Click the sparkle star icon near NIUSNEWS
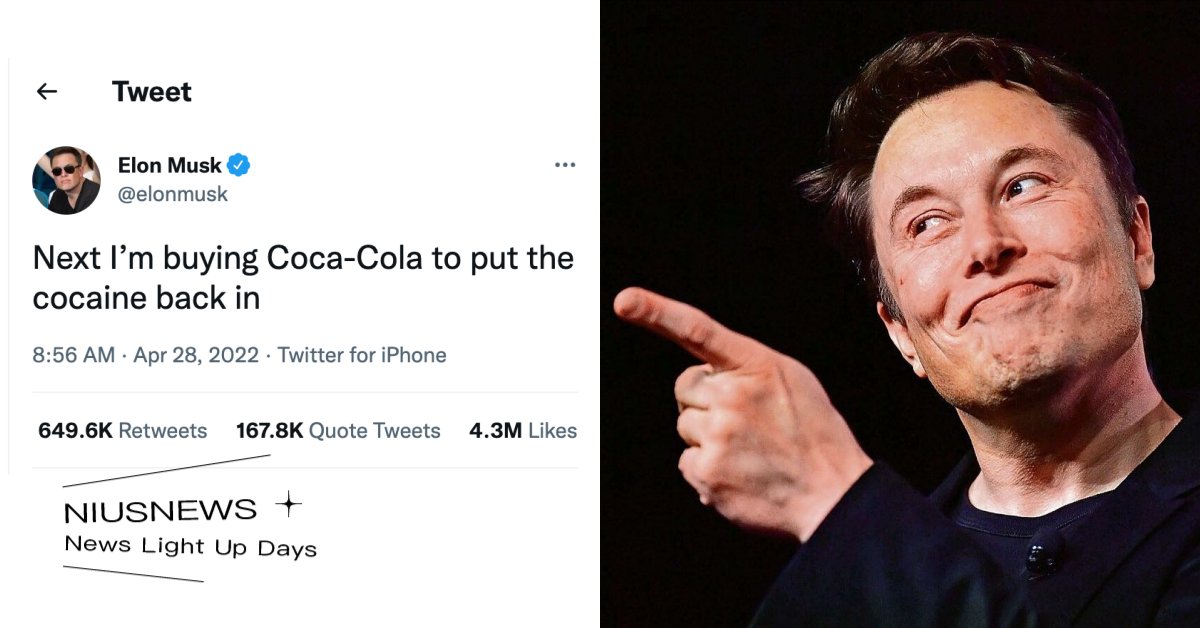1200x628 pixels. point(288,506)
